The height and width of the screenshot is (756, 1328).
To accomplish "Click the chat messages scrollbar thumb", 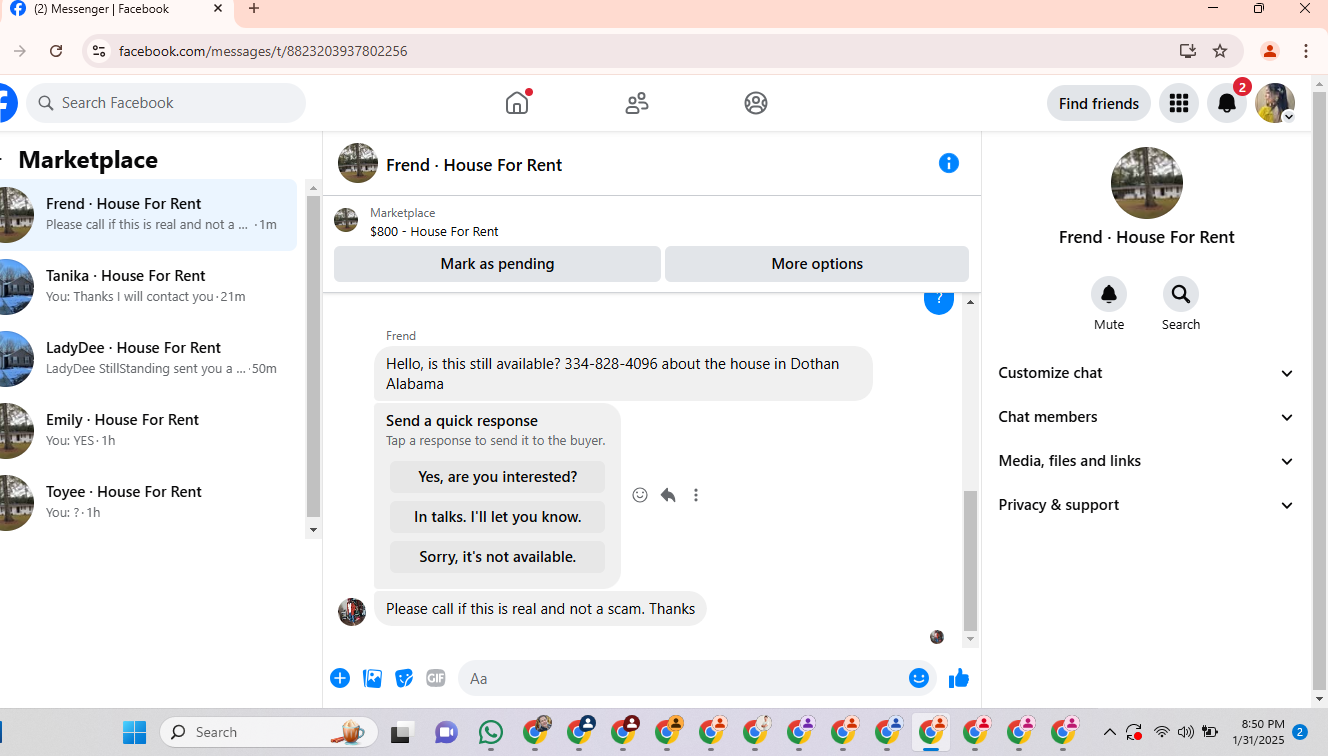I will click(x=970, y=560).
